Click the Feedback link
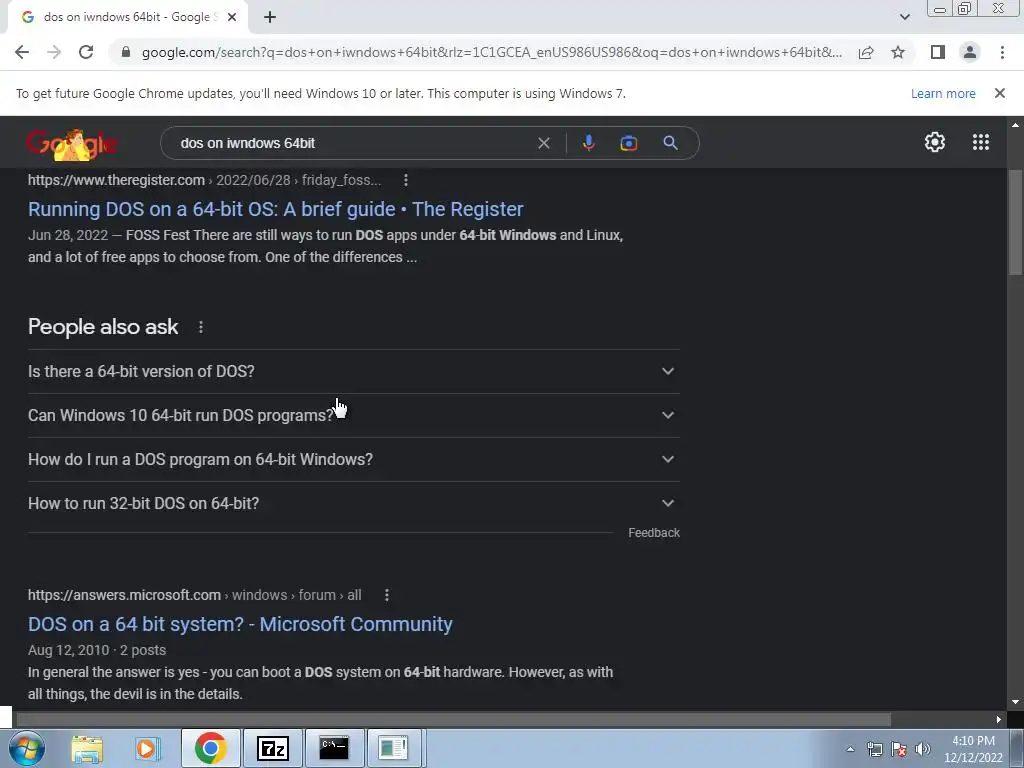This screenshot has width=1024, height=768. (x=654, y=533)
